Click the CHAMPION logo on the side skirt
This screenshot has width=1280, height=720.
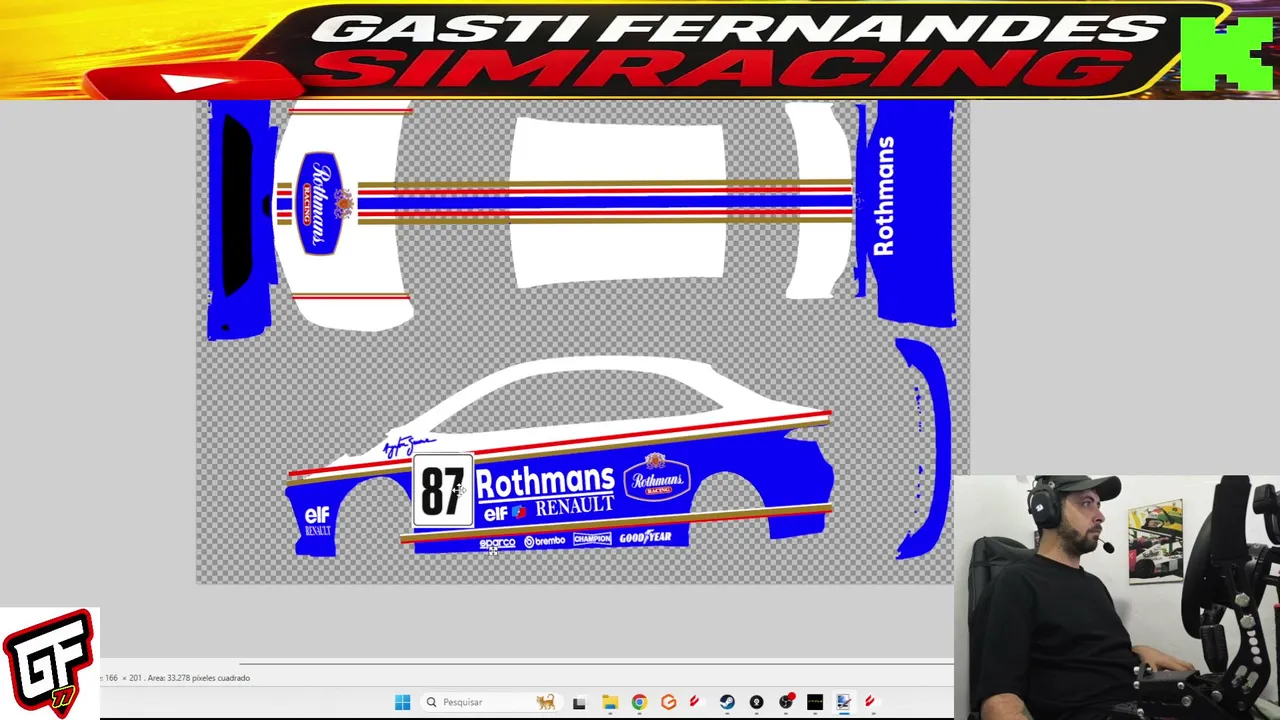592,540
